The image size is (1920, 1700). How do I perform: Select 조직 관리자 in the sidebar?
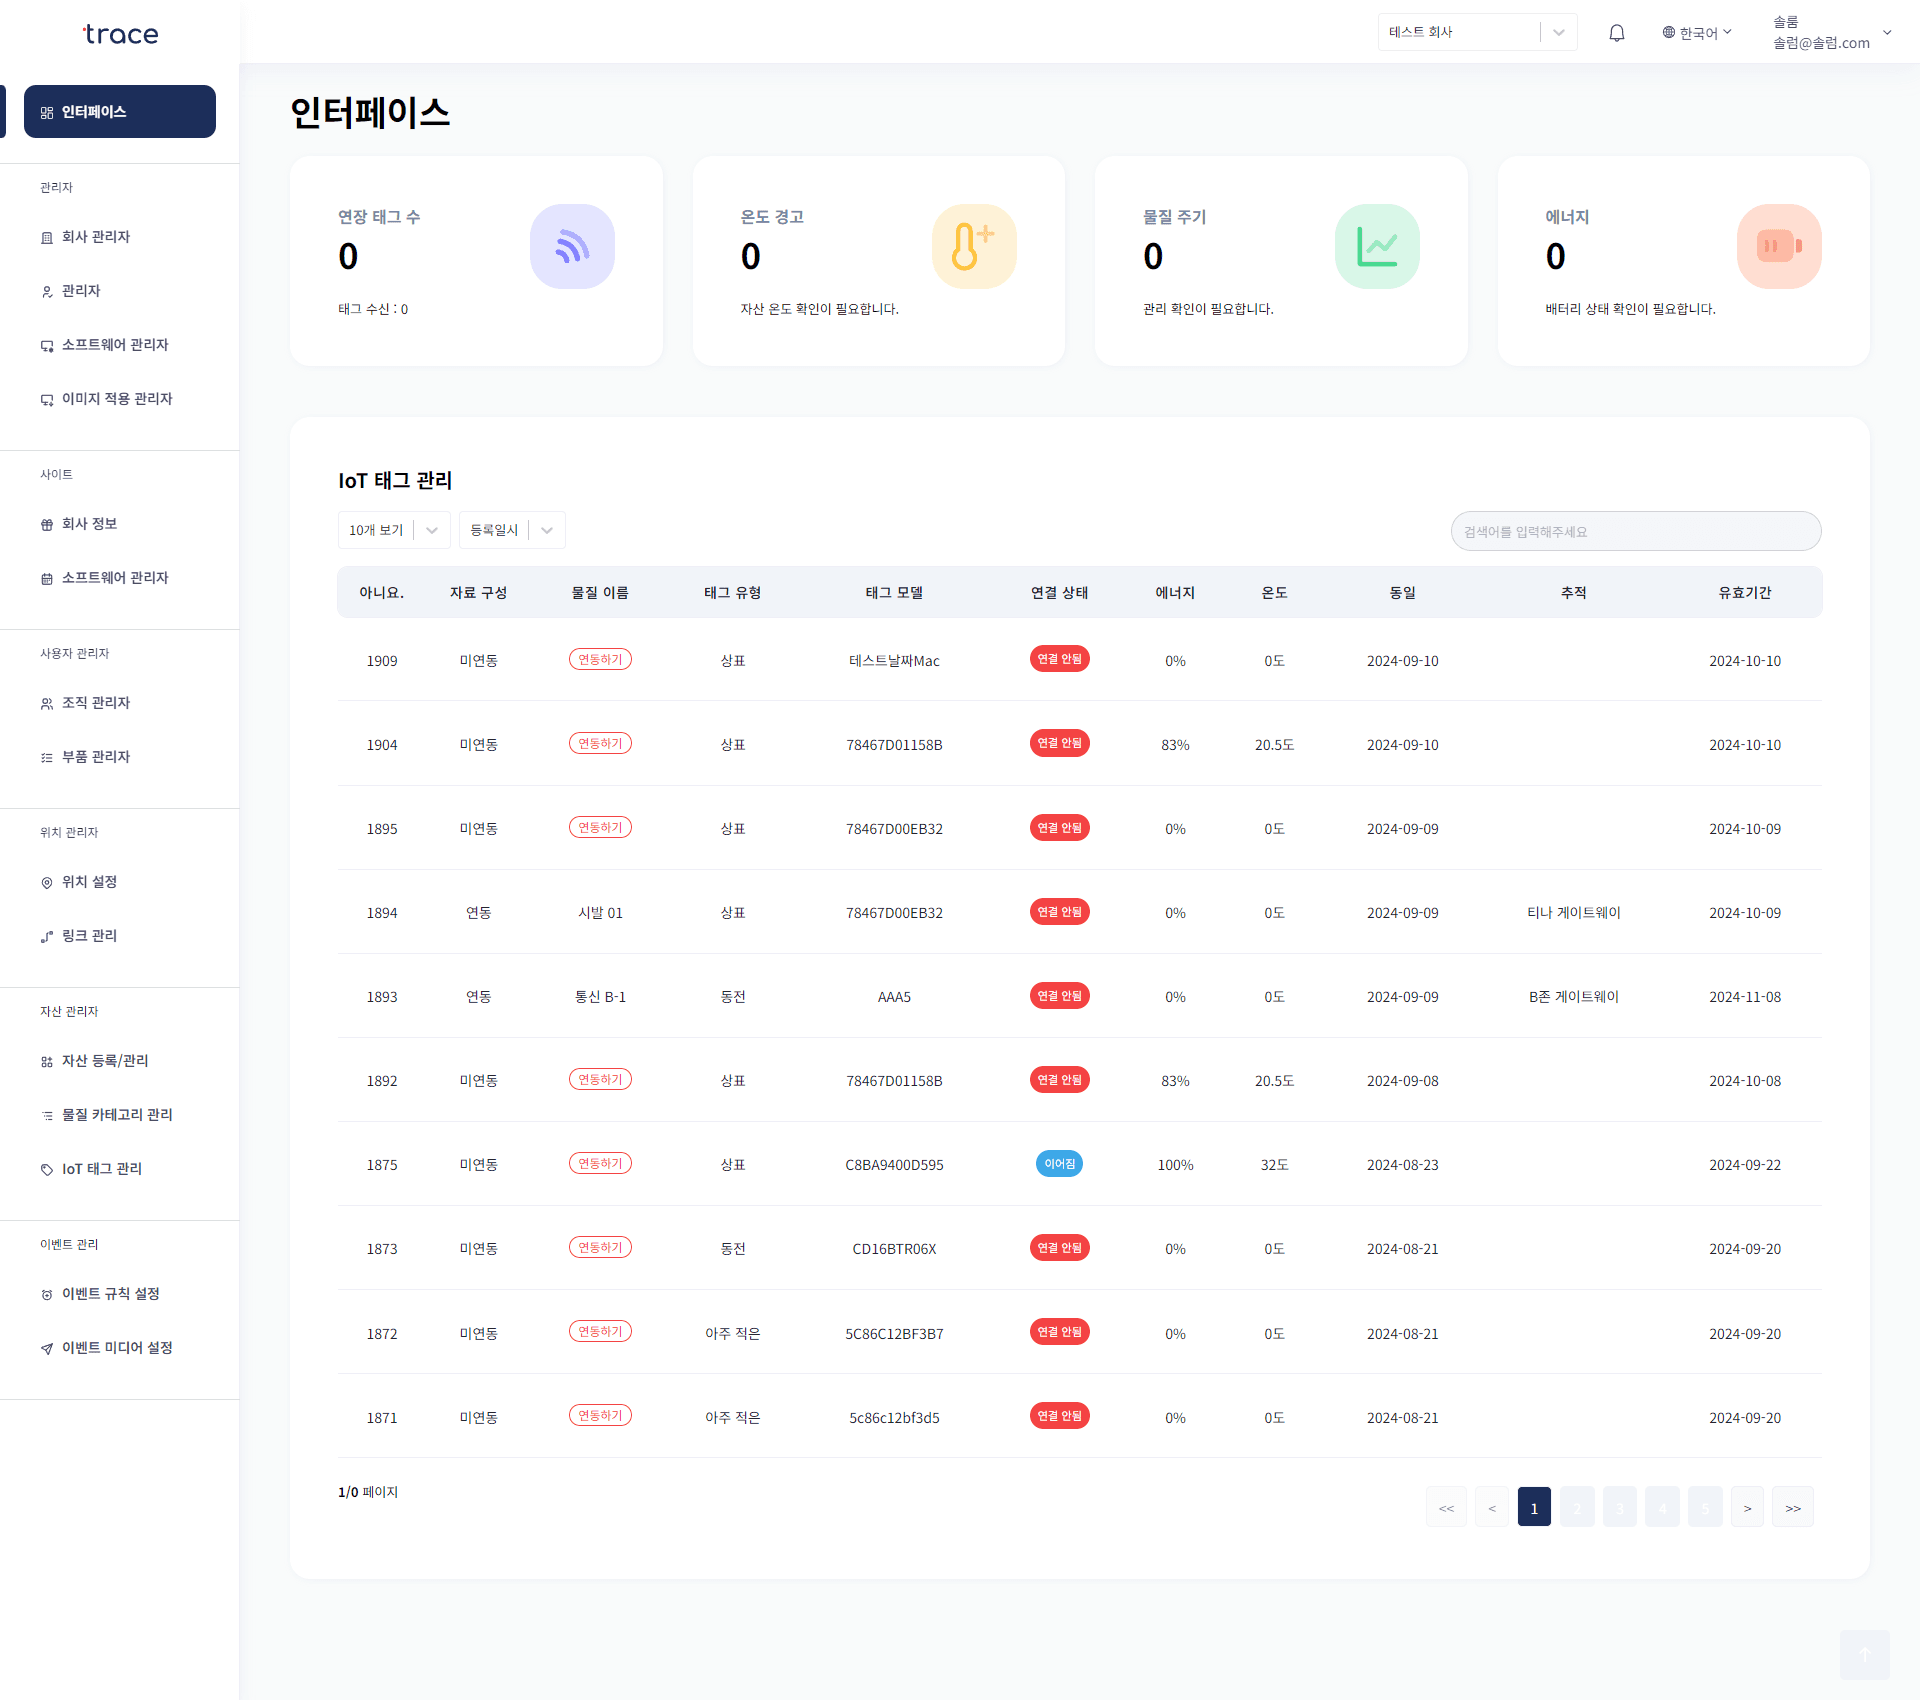(x=95, y=702)
